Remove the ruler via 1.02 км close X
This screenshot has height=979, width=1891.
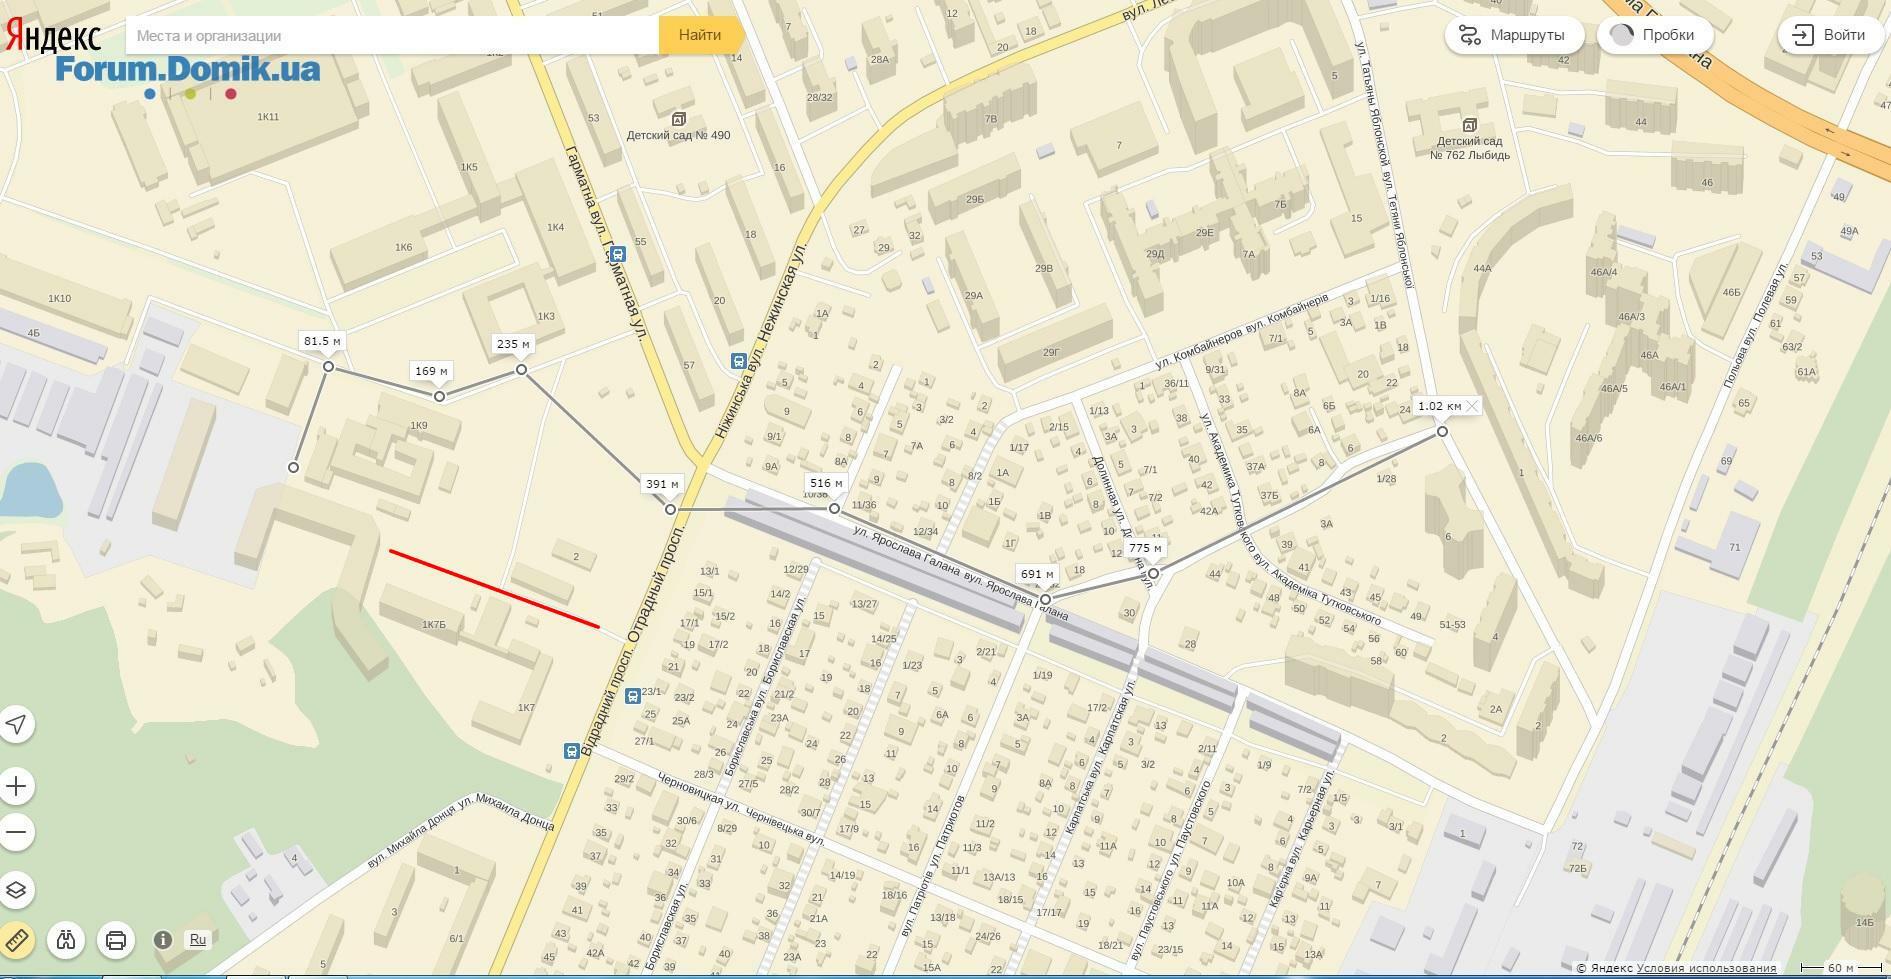[1472, 406]
